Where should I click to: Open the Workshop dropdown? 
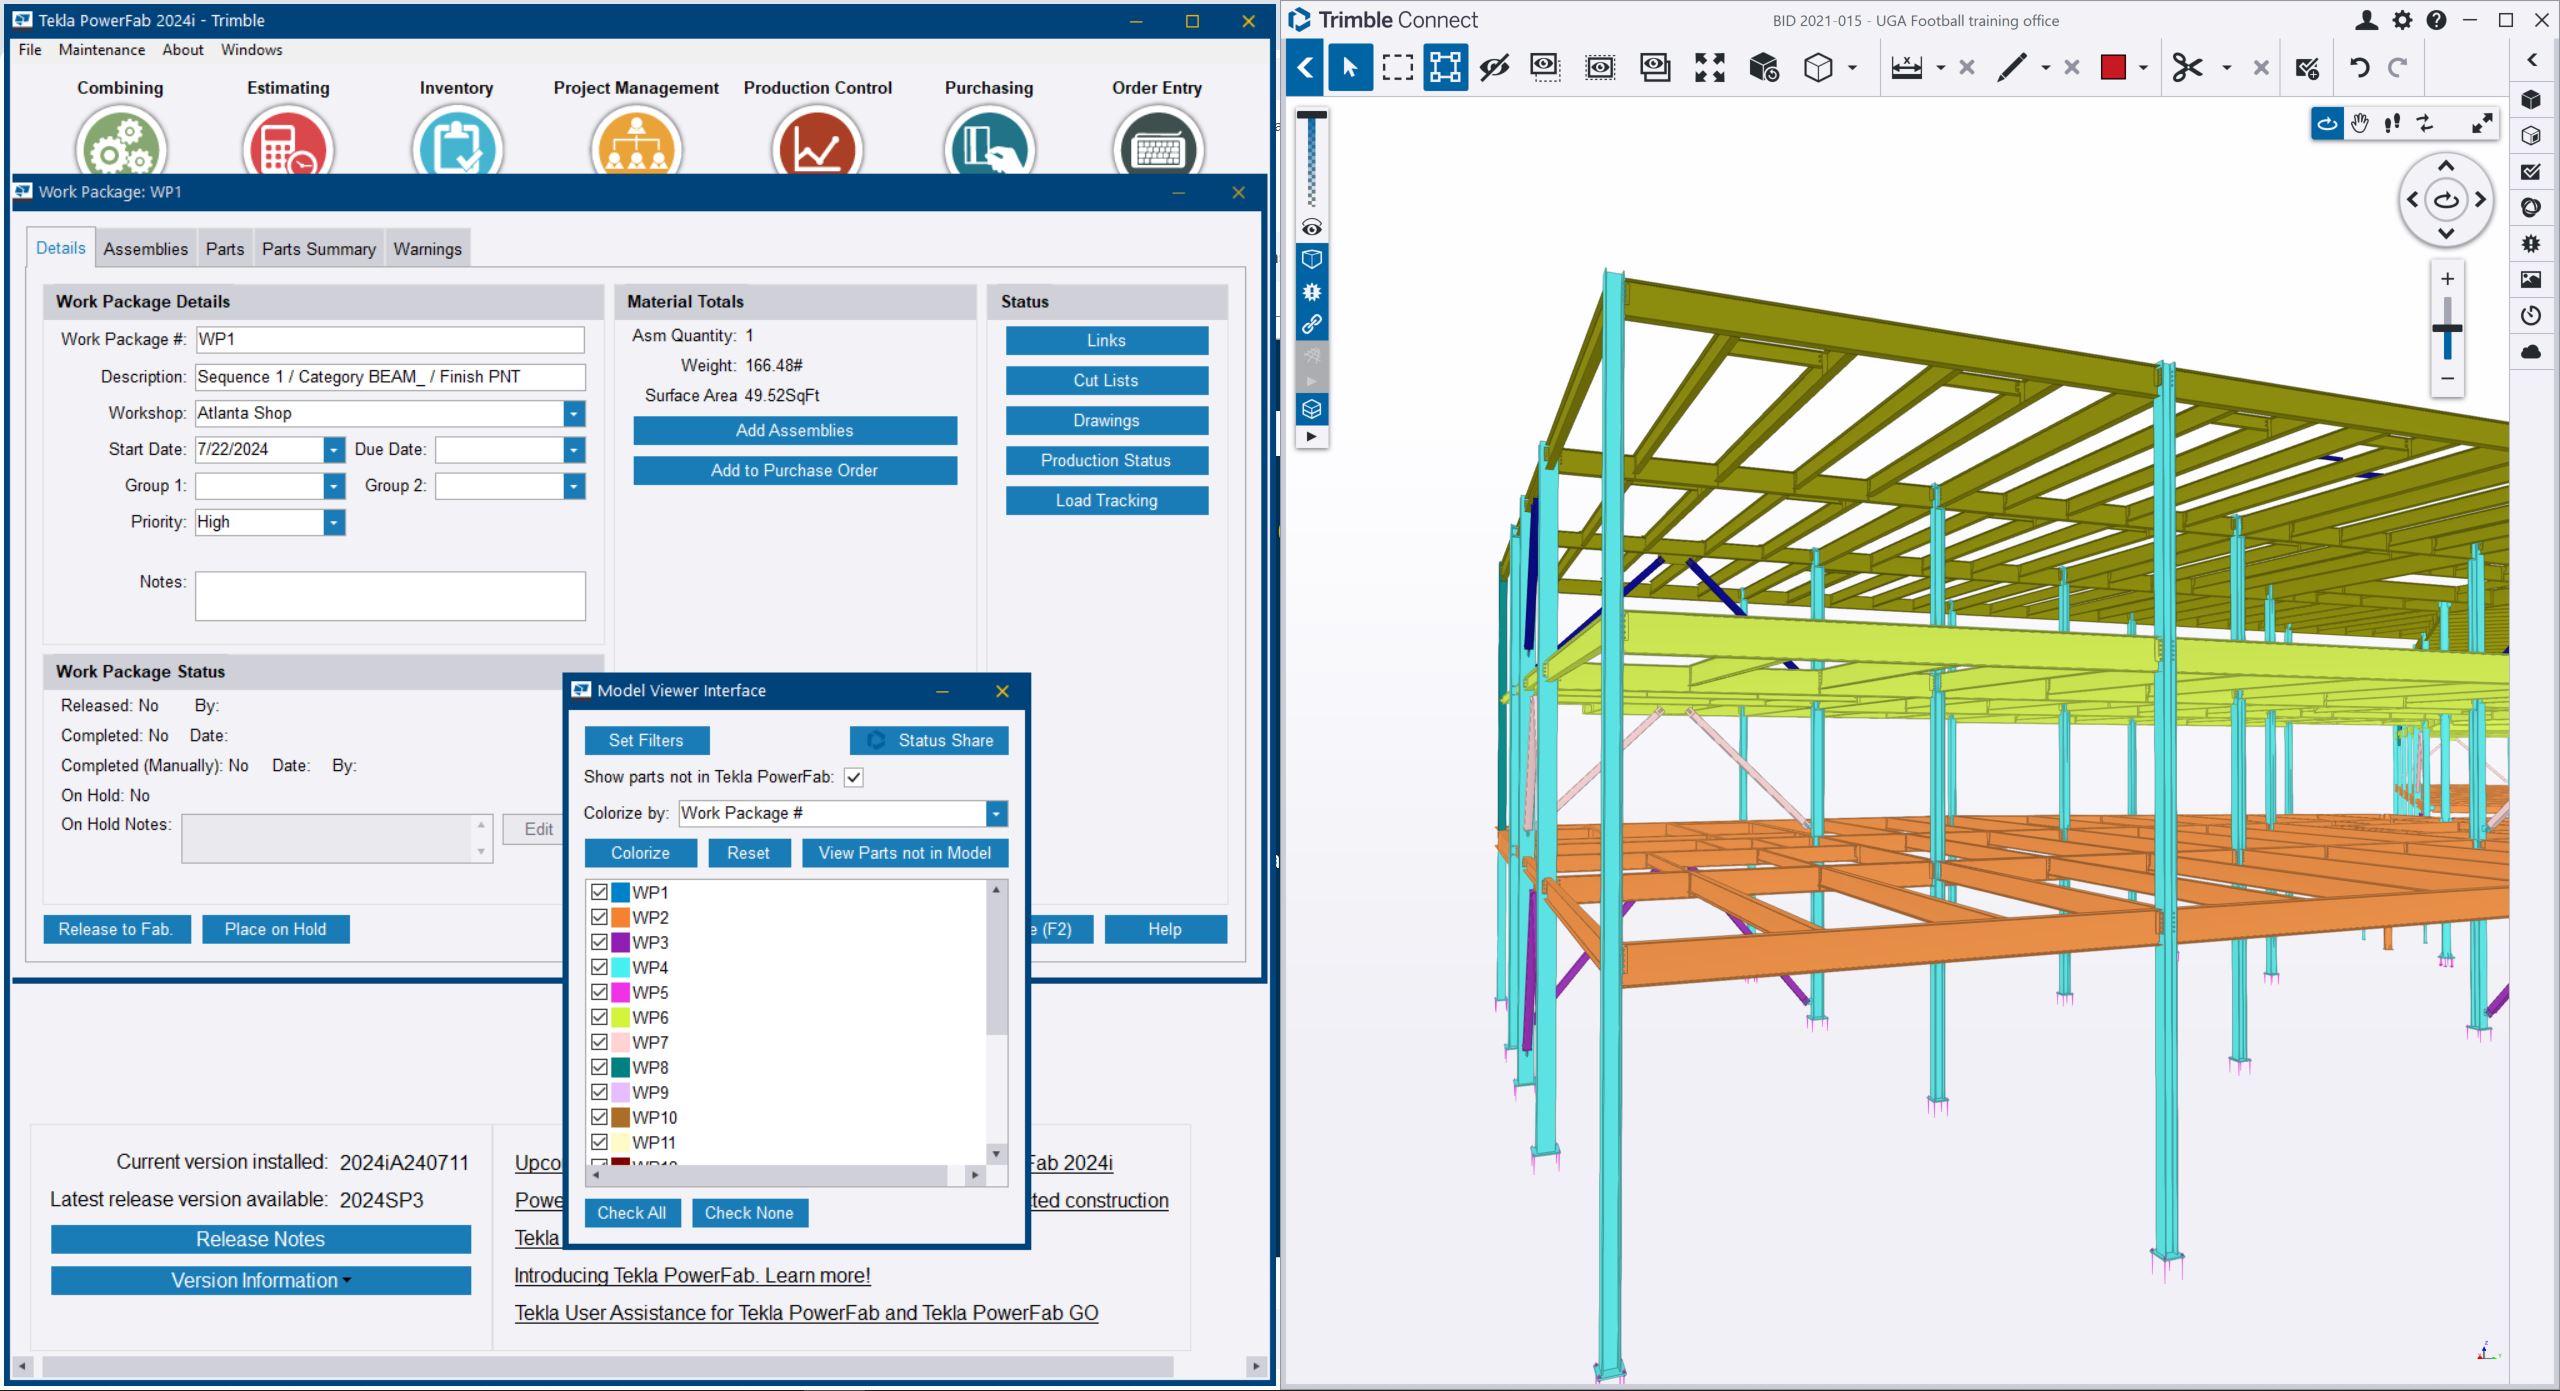[x=574, y=413]
